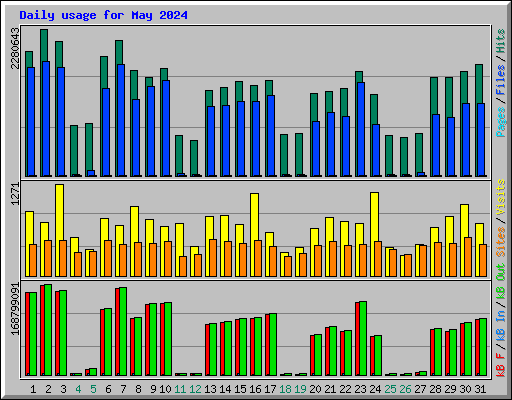Click the 2280643 hits axis value
This screenshot has height=400, width=512.
pyautogui.click(x=15, y=48)
